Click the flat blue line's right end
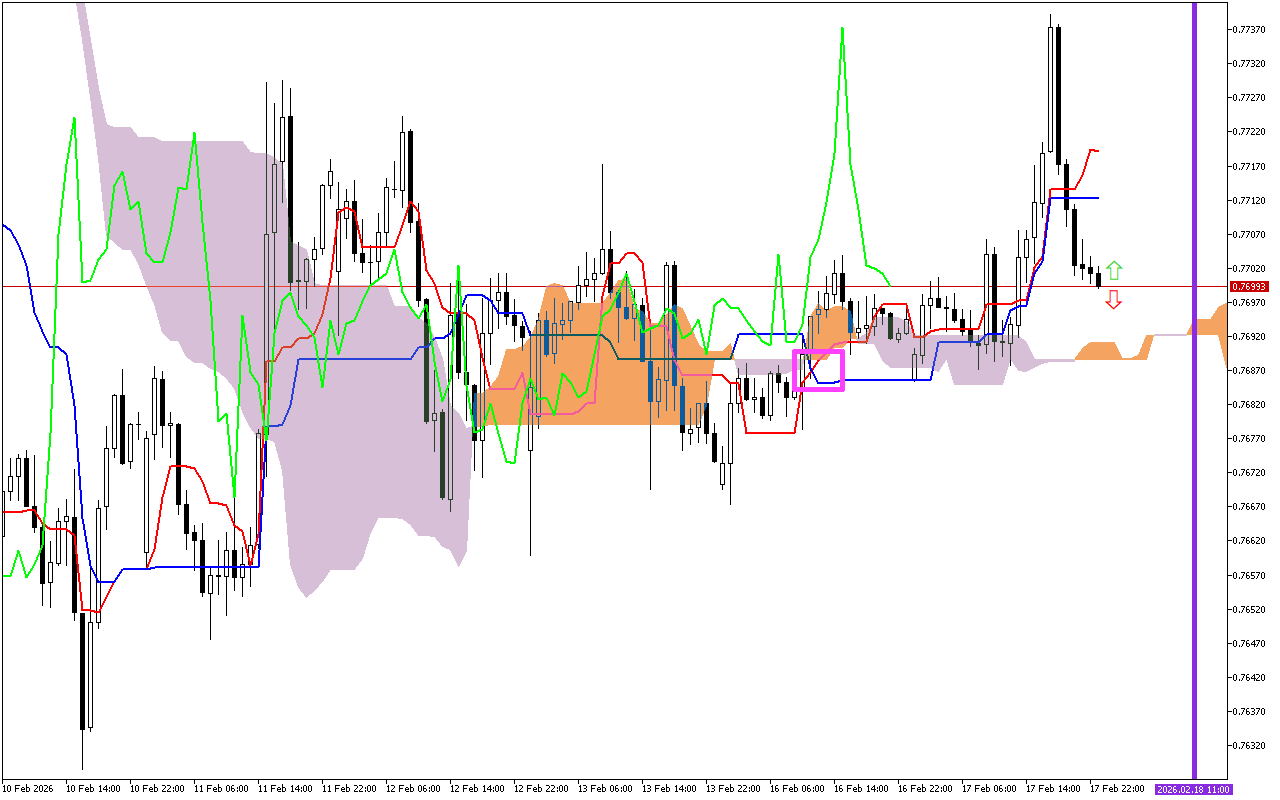The image size is (1280, 800). tap(1097, 198)
